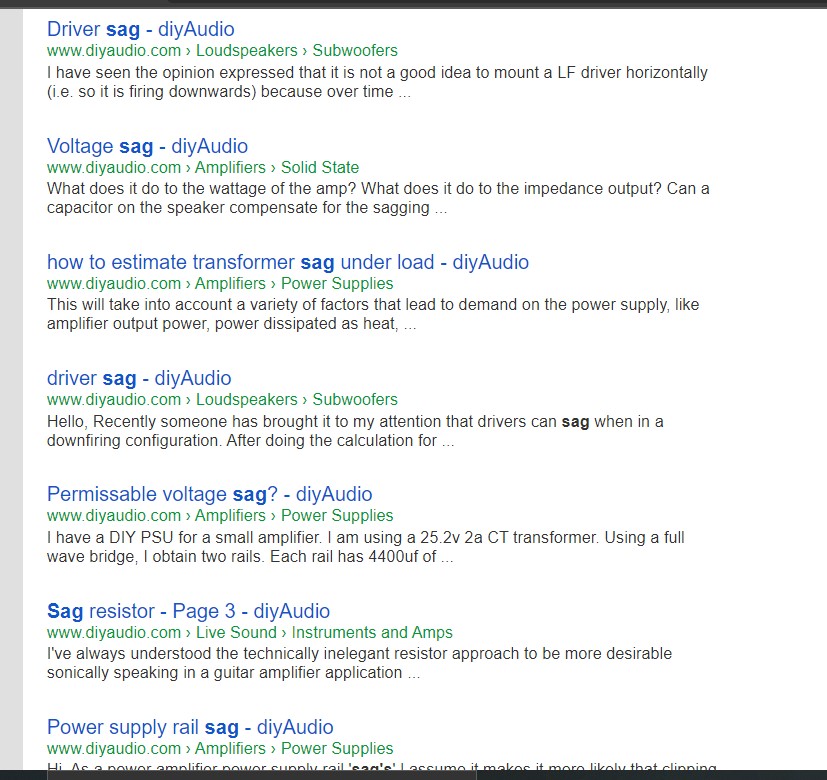Click snippet 'Hello, Recently someone has brought it'
Screen dimensions: 827x780
355,431
